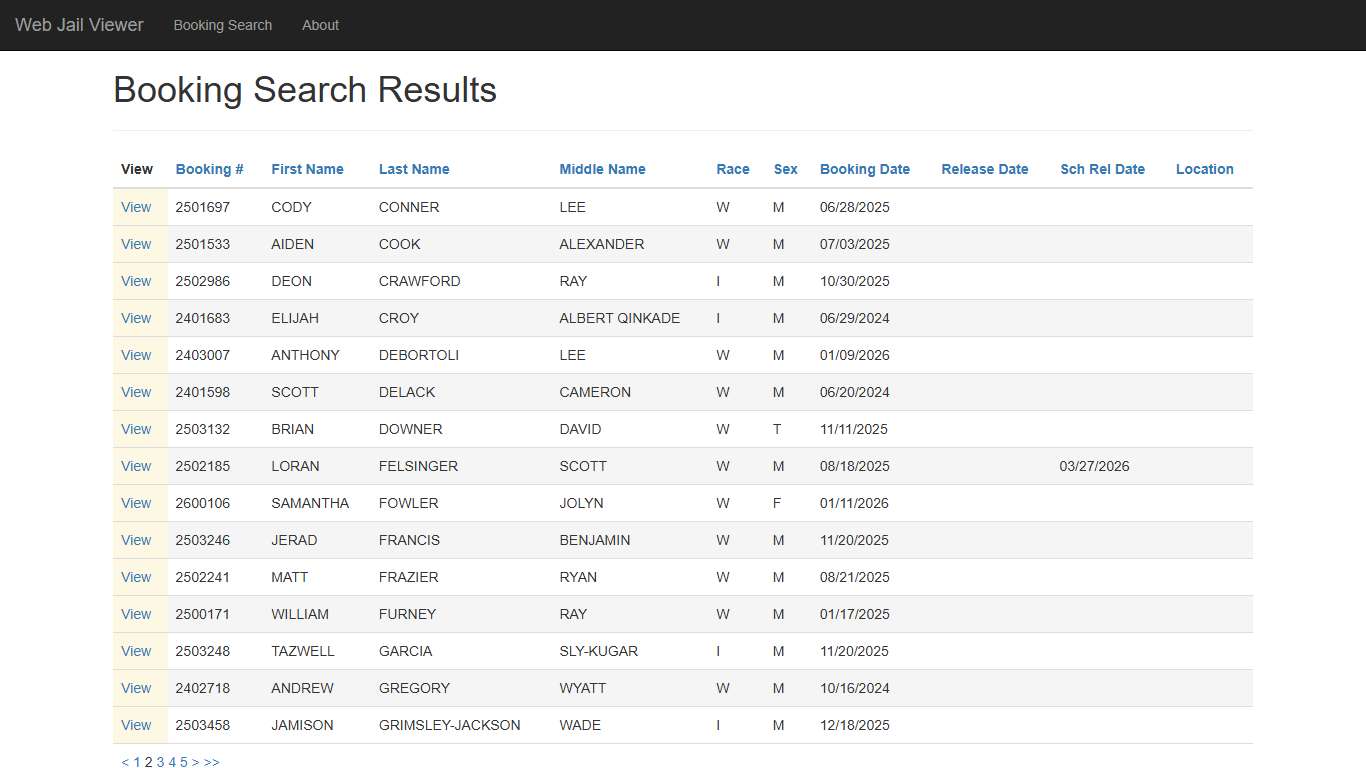The width and height of the screenshot is (1366, 768).
Task: View details for booking 2501533
Action: pyautogui.click(x=136, y=244)
